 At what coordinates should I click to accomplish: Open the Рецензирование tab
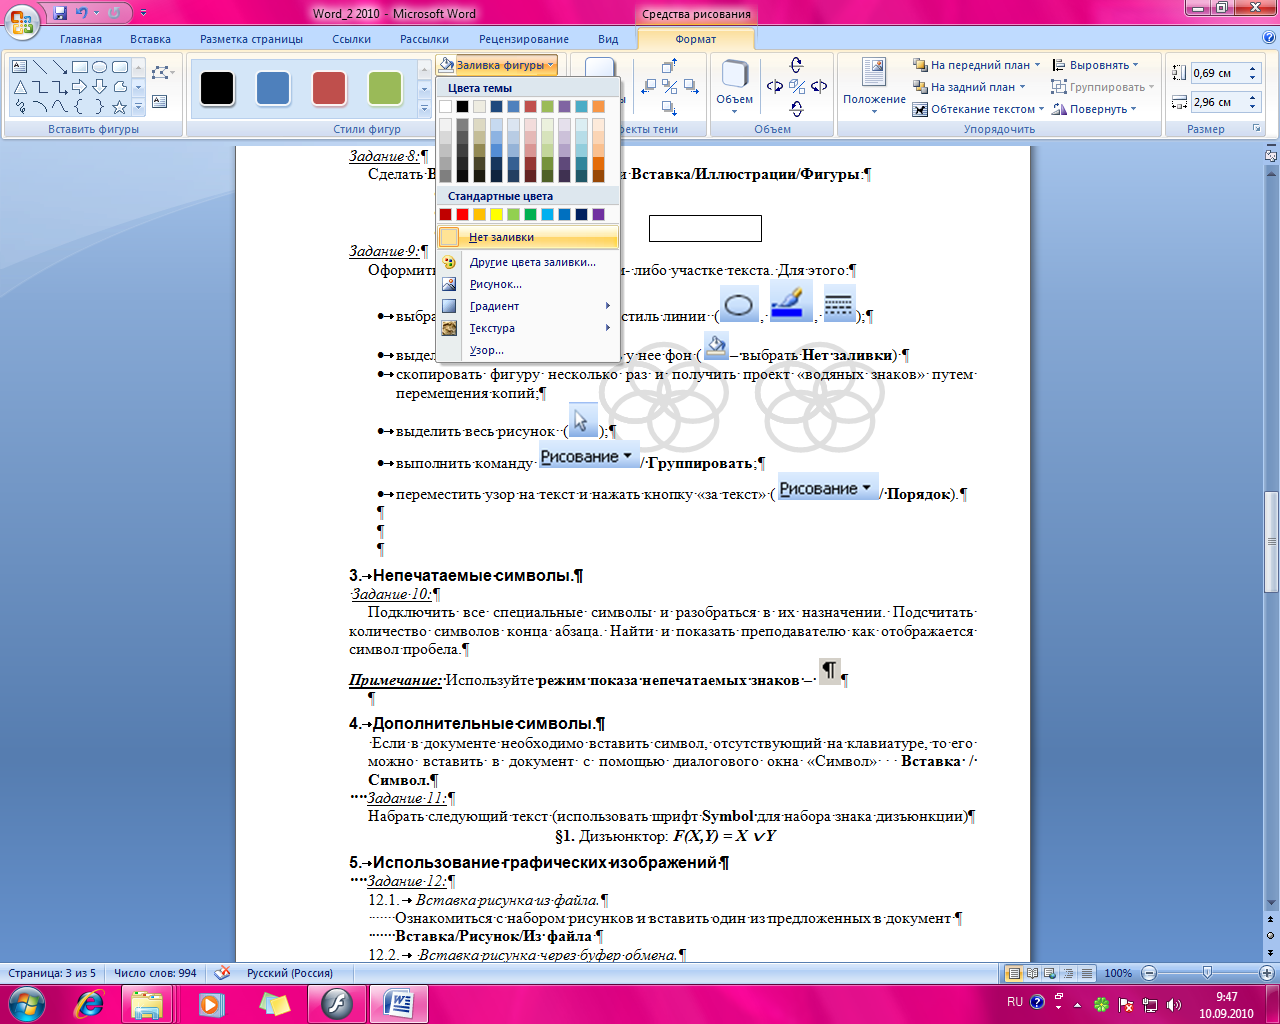click(524, 39)
